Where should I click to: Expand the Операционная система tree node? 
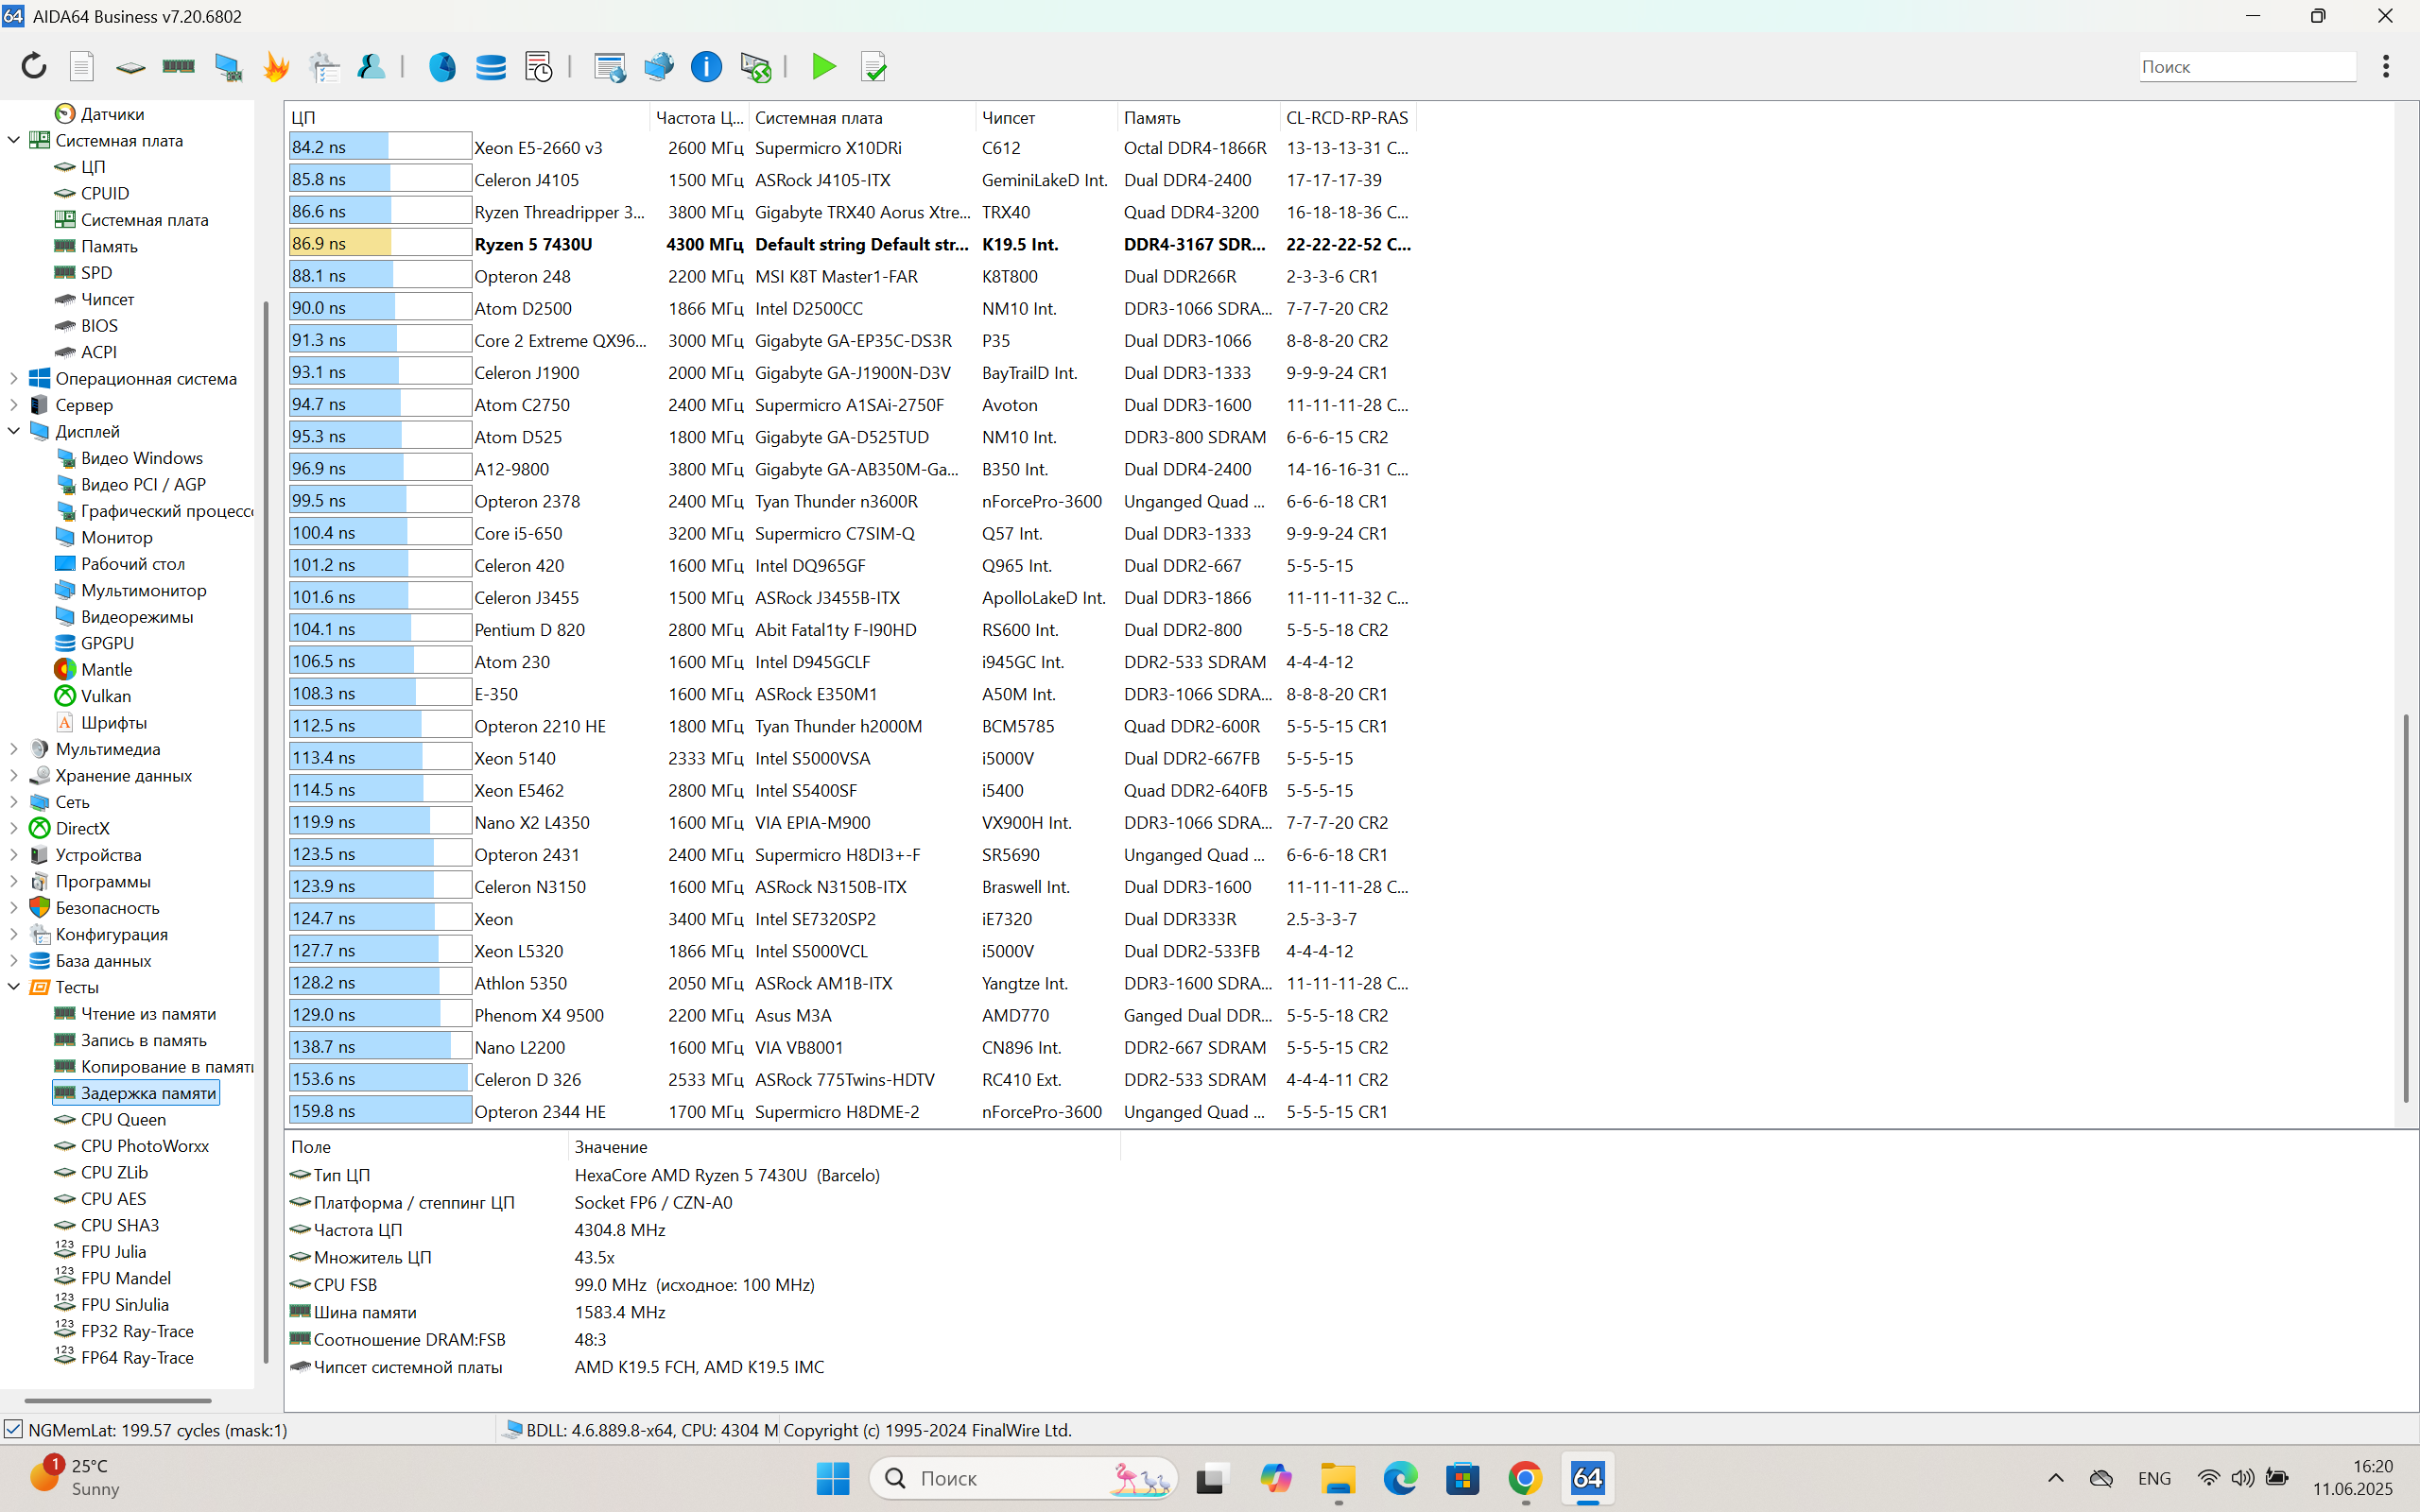[x=14, y=378]
